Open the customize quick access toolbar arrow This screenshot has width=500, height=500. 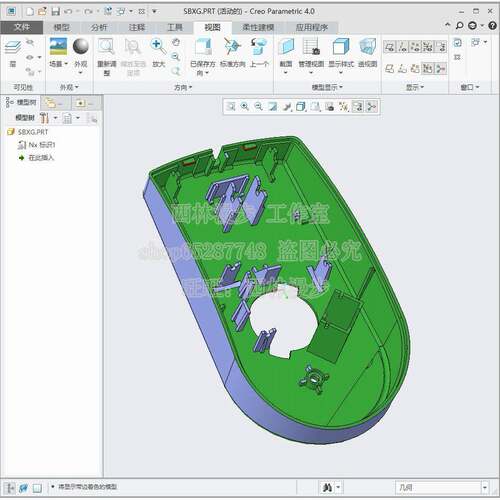154,12
